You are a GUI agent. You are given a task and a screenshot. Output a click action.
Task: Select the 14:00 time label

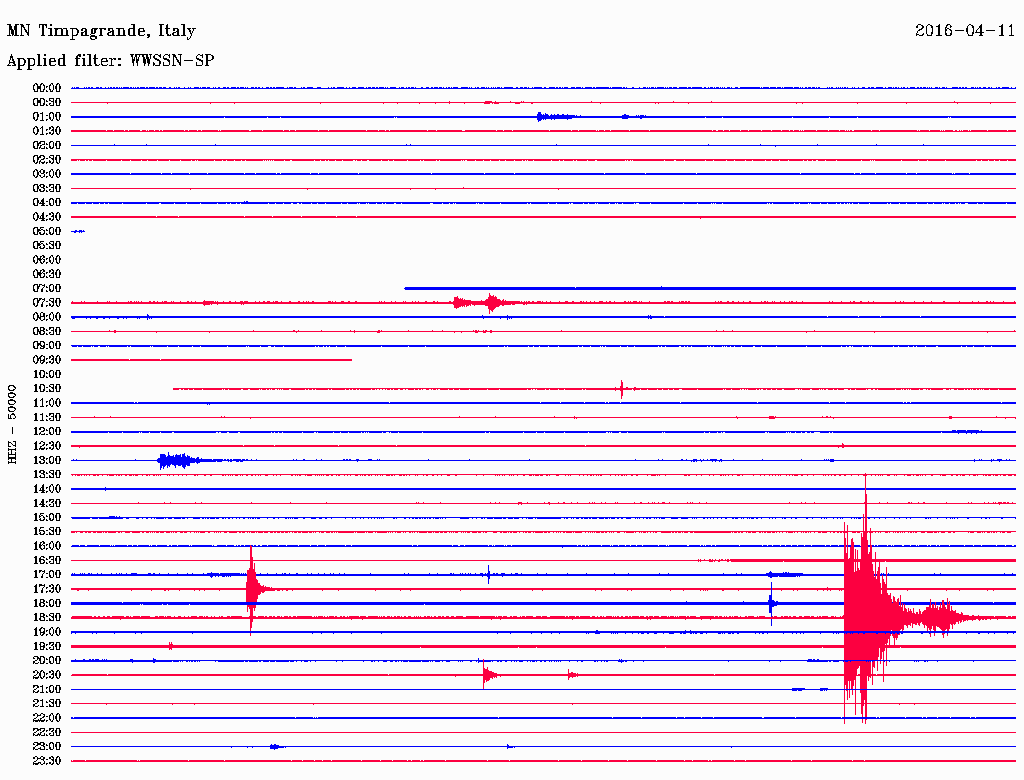click(47, 489)
